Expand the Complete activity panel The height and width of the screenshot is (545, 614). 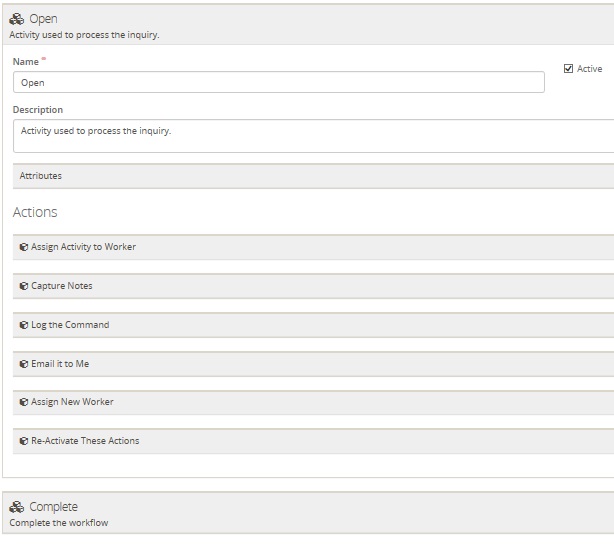click(x=300, y=513)
